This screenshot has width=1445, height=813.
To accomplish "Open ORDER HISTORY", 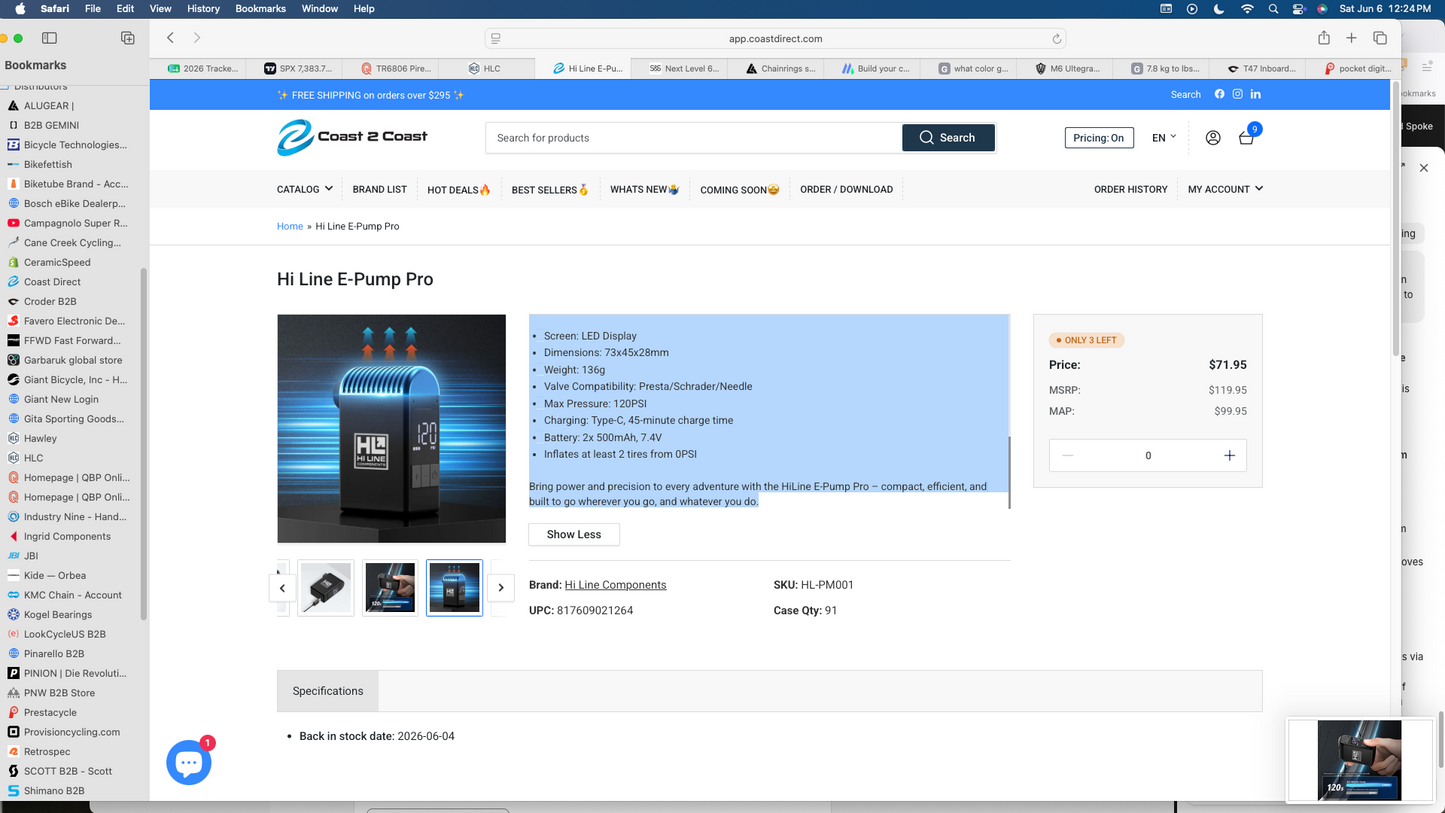I will pos(1131,189).
